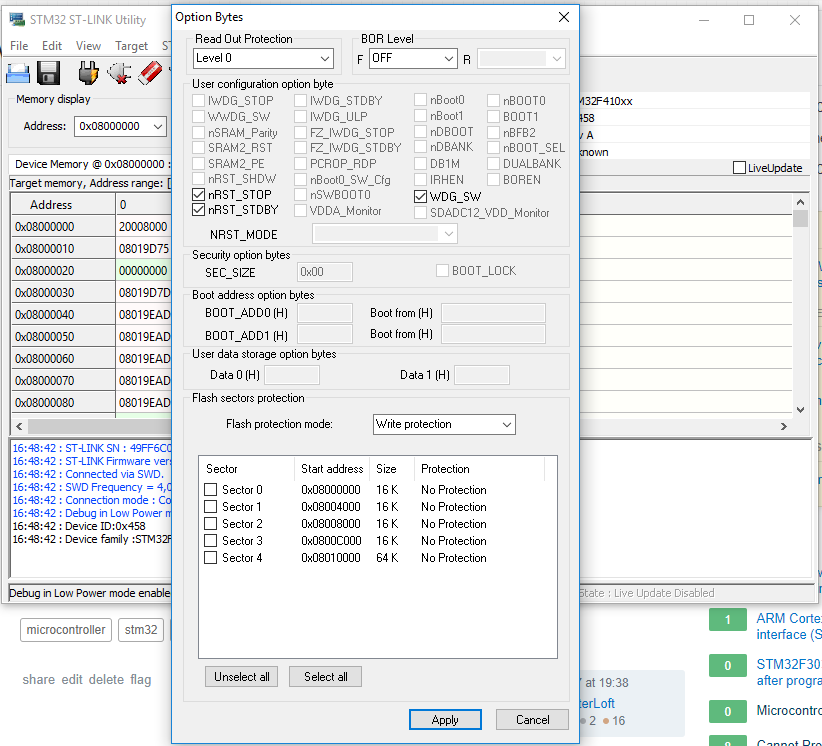Click the Disconnect from target icon
The height and width of the screenshot is (746, 822).
click(119, 73)
